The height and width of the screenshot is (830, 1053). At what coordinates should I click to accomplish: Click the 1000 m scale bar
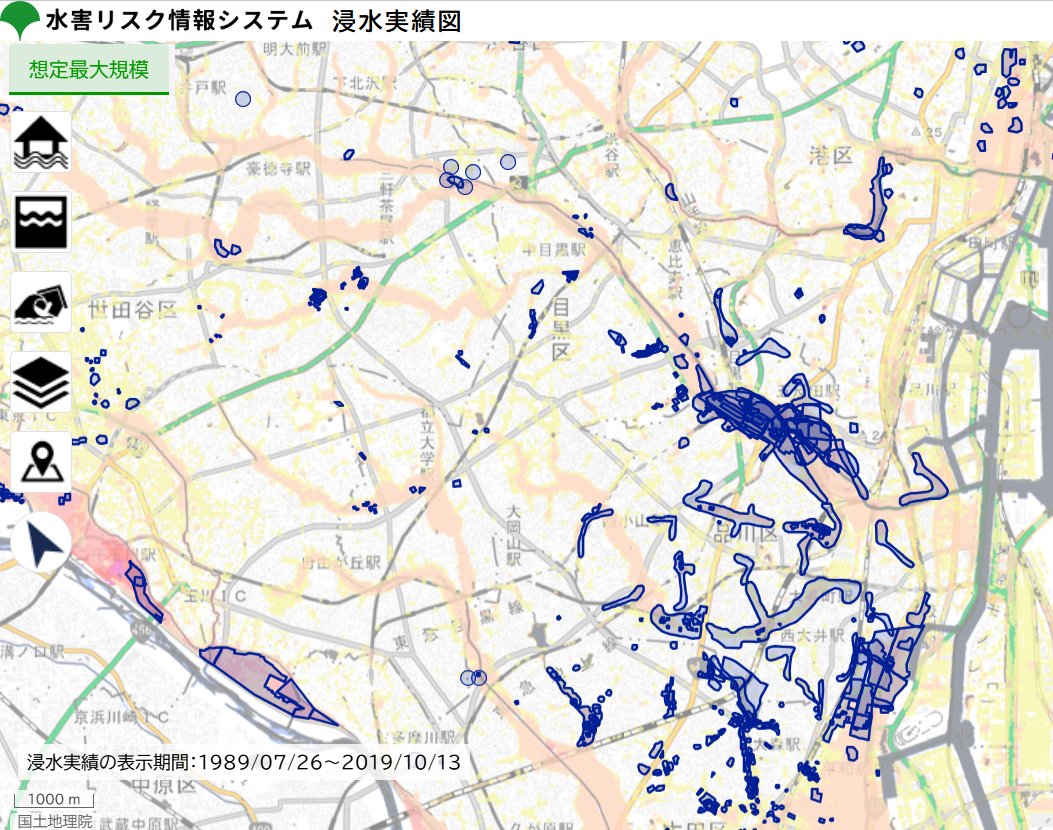coord(54,800)
